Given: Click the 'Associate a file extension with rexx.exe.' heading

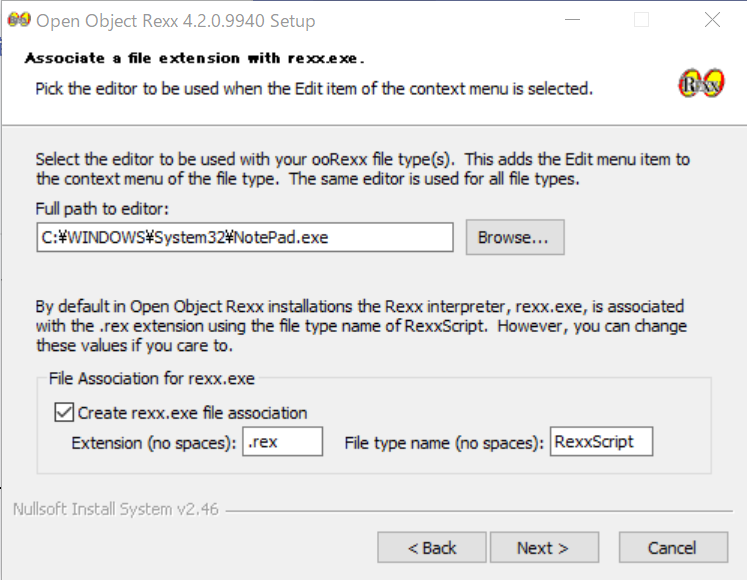Looking at the screenshot, I should coord(194,58).
